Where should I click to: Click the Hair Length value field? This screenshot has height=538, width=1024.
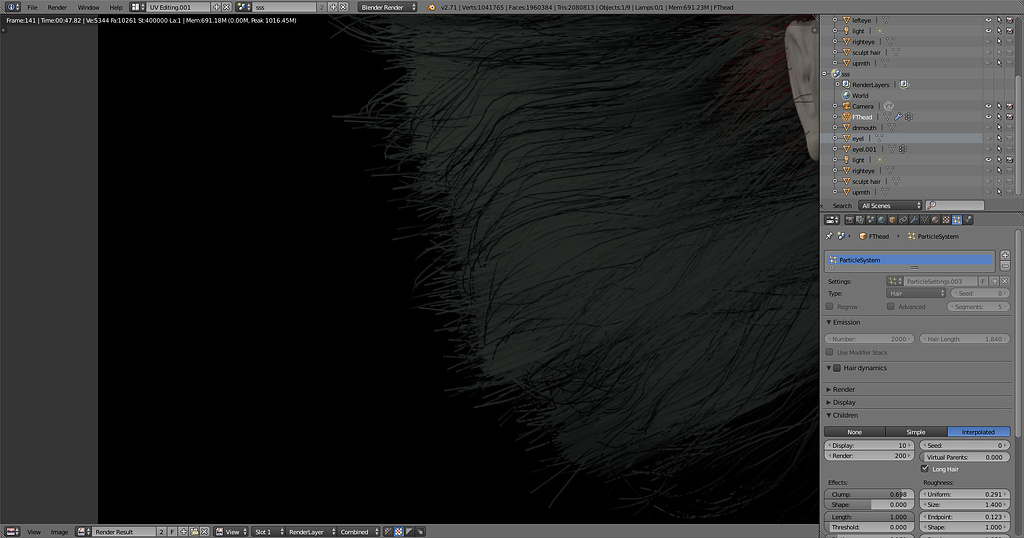[965, 339]
